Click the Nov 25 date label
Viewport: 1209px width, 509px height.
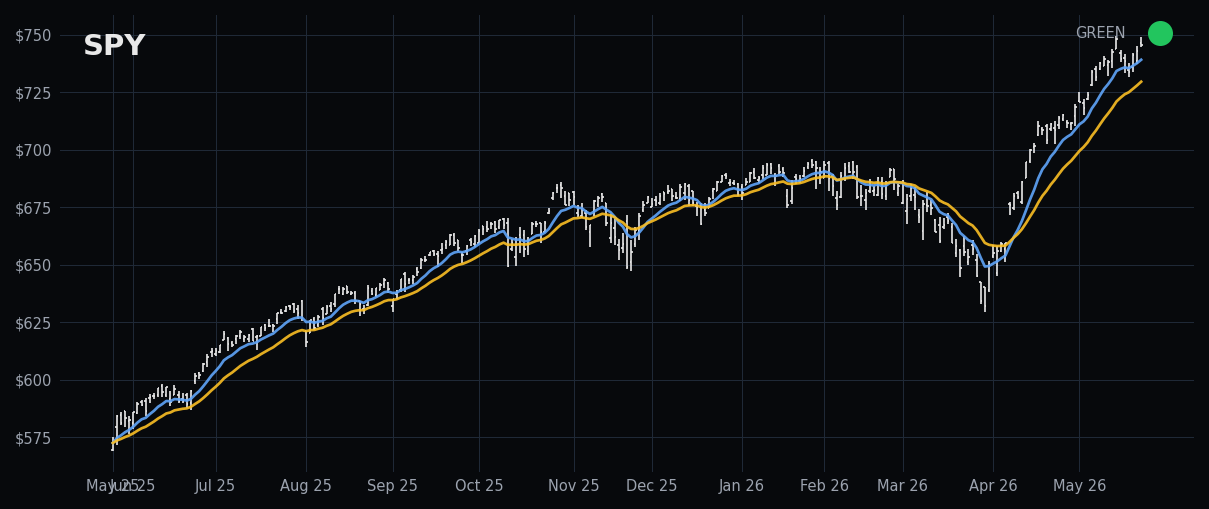click(574, 486)
